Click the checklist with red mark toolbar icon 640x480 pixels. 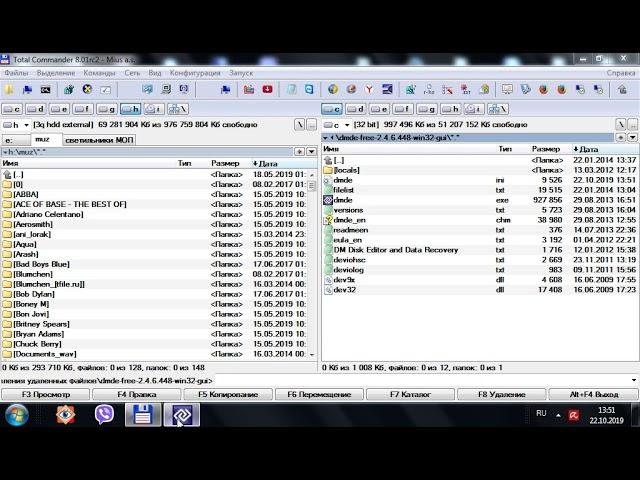click(x=447, y=89)
